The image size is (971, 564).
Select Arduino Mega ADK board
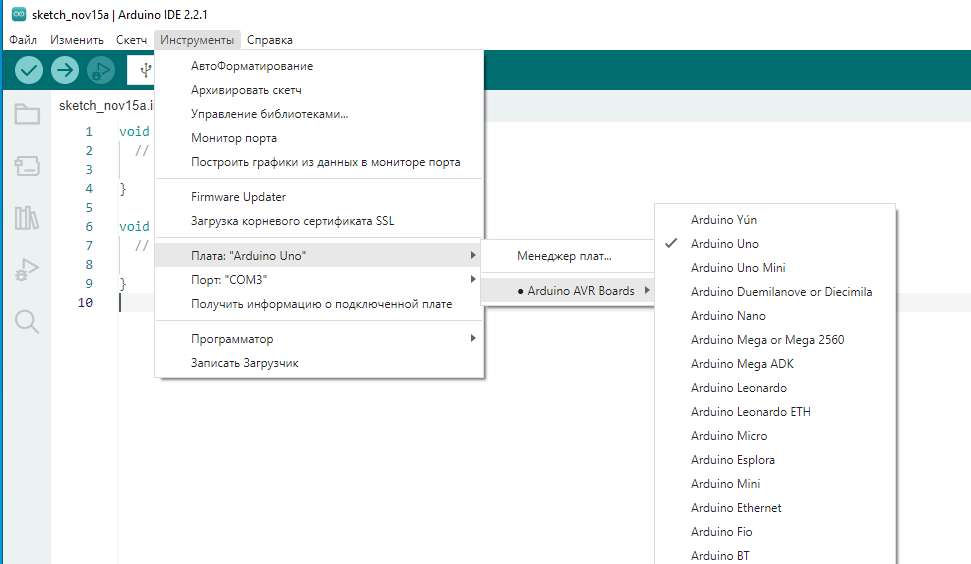[775, 364]
